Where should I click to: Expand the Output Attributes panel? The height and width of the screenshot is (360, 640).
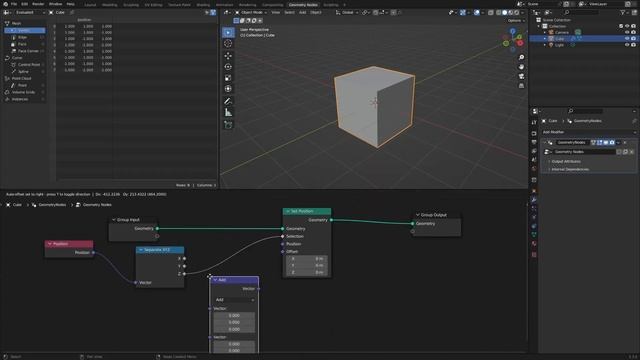tap(566, 162)
